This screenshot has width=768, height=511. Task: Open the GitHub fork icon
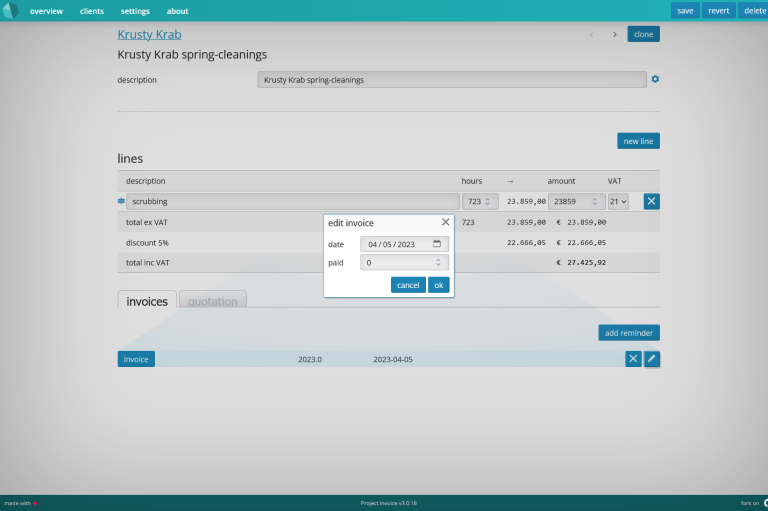coord(766,503)
